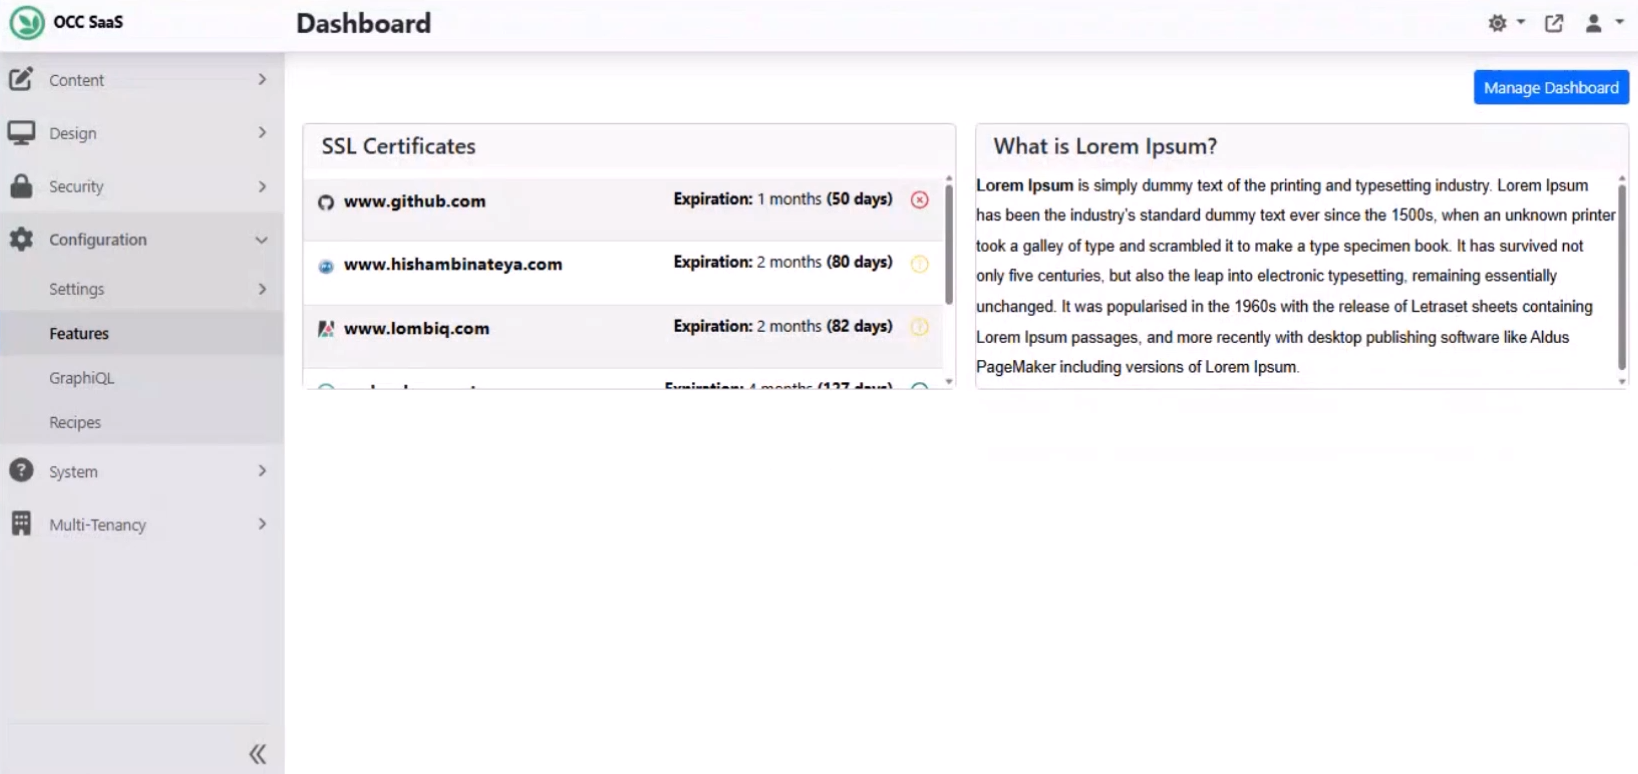The width and height of the screenshot is (1638, 774).
Task: Click www.hishambinateya.com certificate entry
Action: coord(453,264)
